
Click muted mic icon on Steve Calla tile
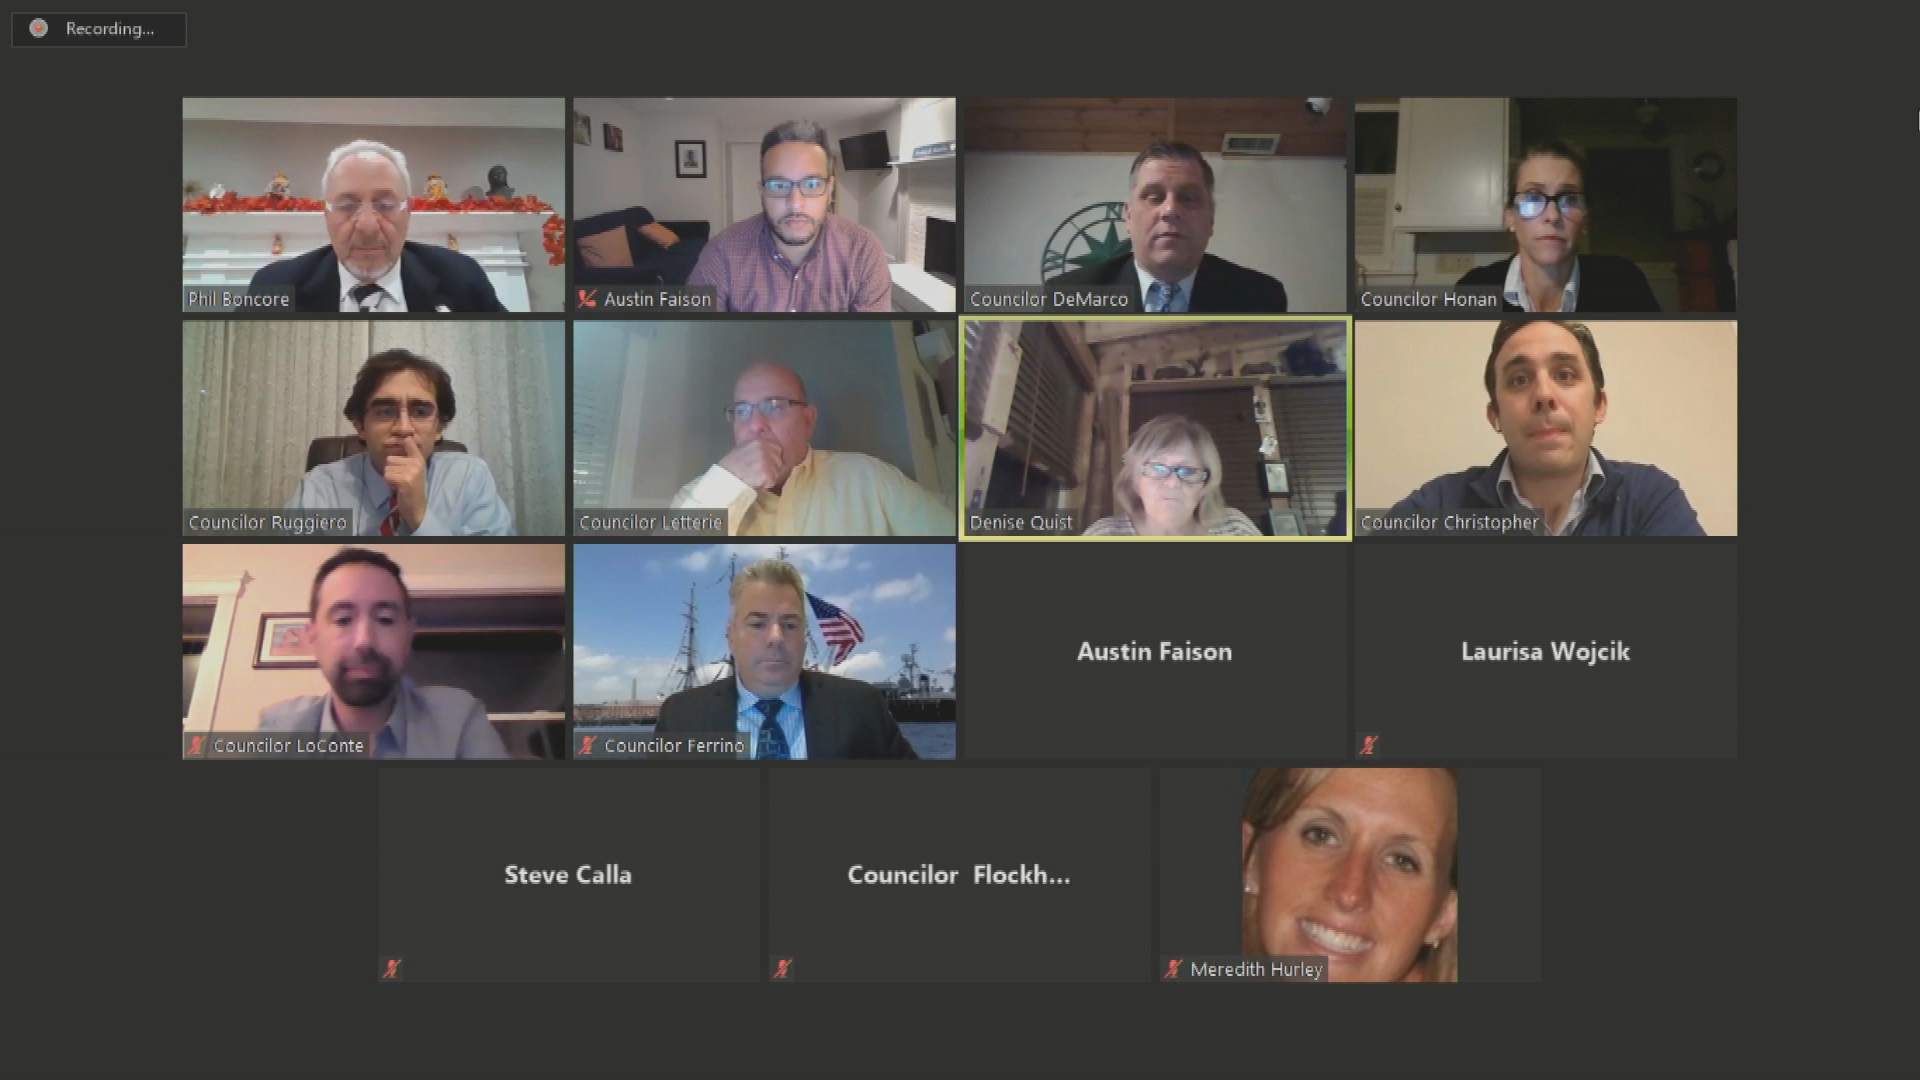[392, 968]
